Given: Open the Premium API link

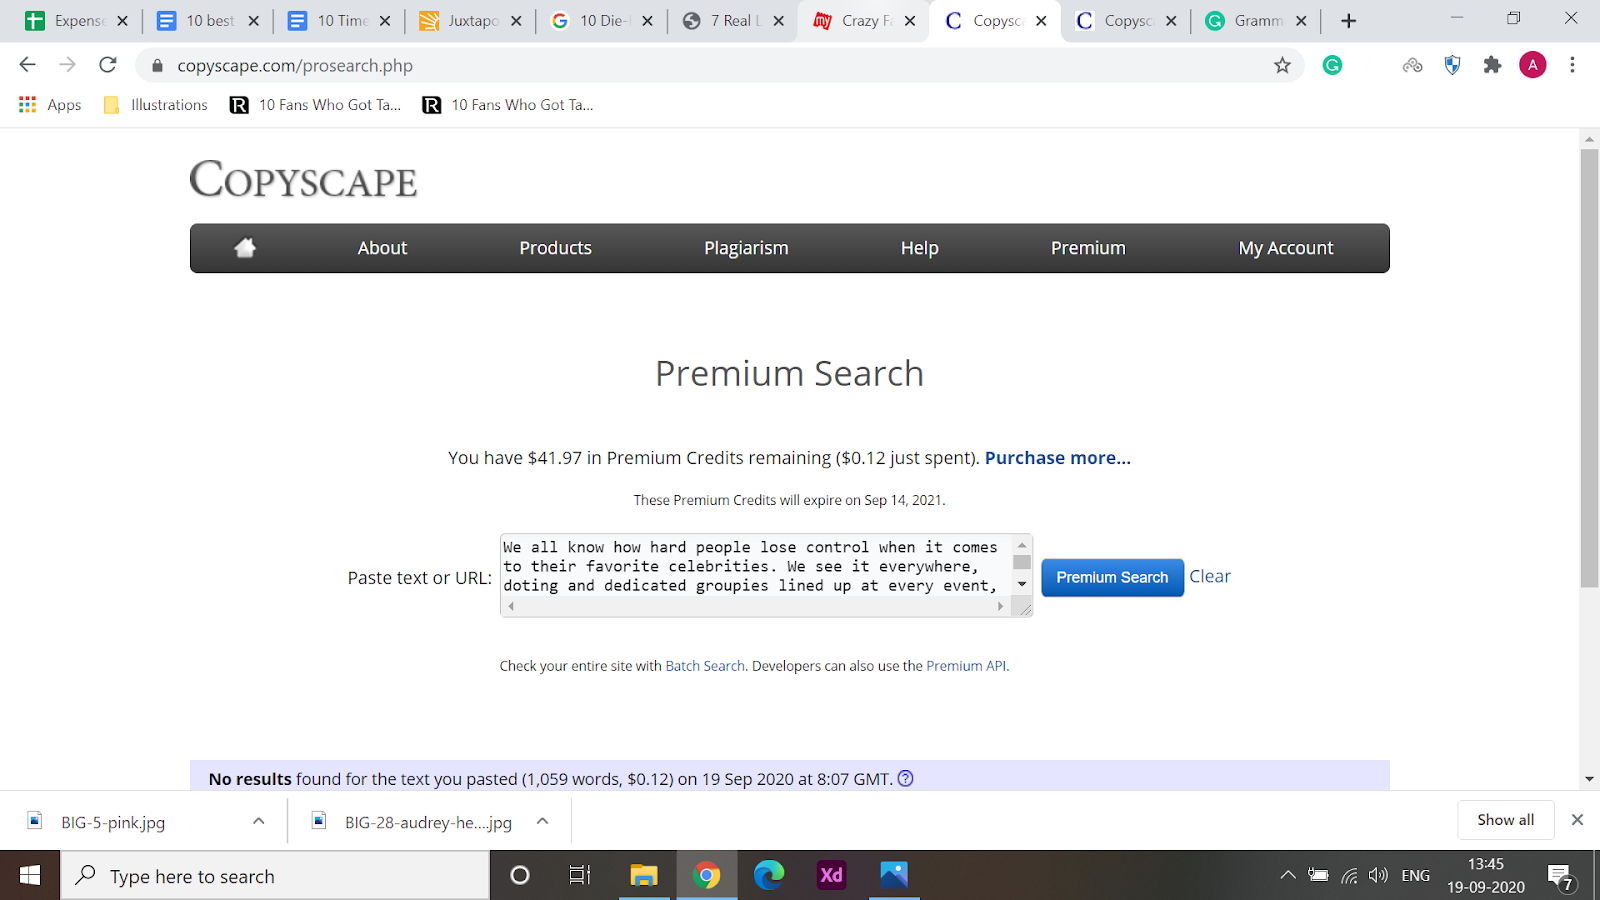Looking at the screenshot, I should (x=966, y=666).
